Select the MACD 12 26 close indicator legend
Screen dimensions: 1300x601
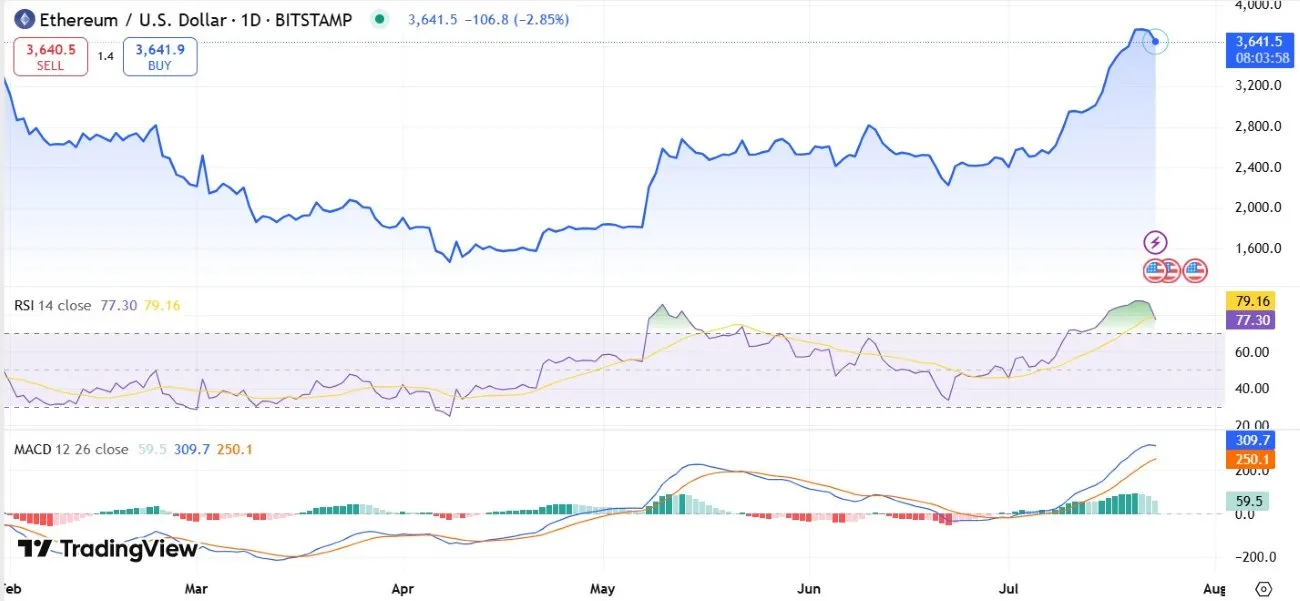(71, 449)
